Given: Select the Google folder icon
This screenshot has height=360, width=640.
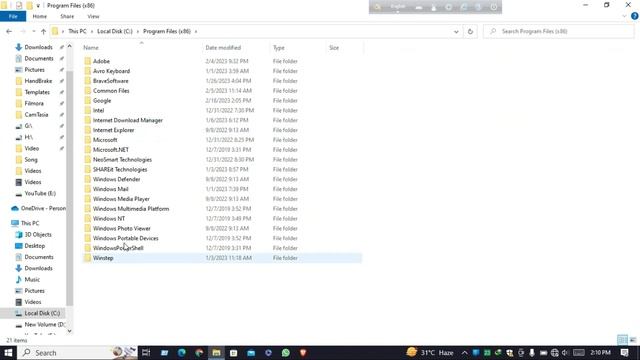Looking at the screenshot, I should 87,100.
